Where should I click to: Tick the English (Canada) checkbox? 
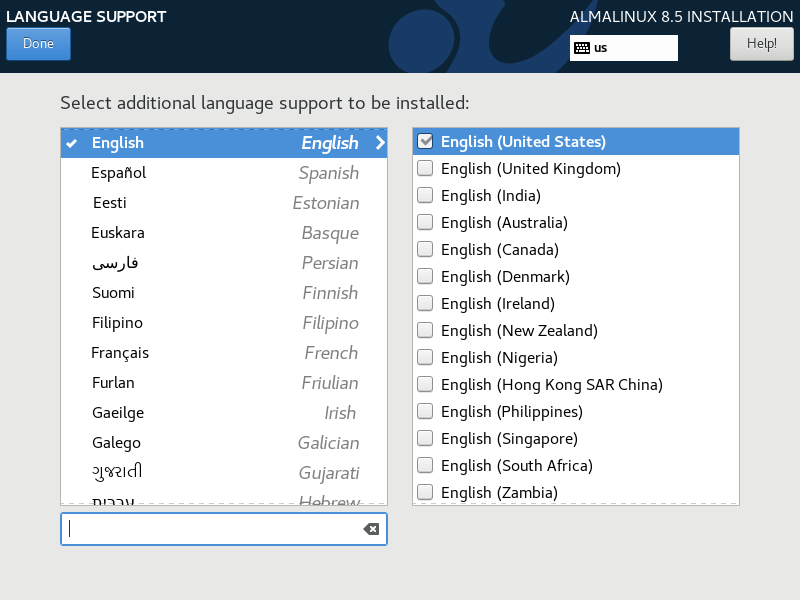[x=425, y=249]
